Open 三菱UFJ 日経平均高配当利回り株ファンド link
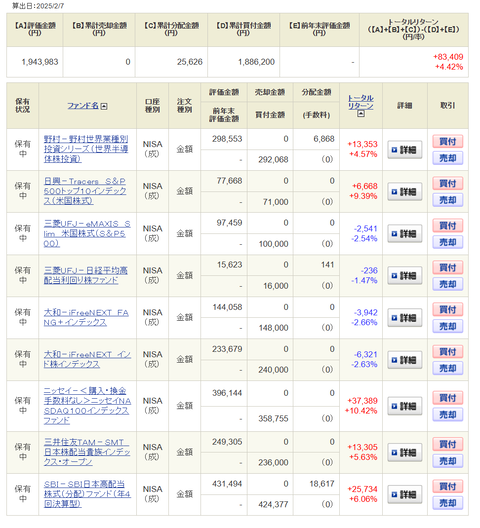480x528 pixels. (x=86, y=275)
